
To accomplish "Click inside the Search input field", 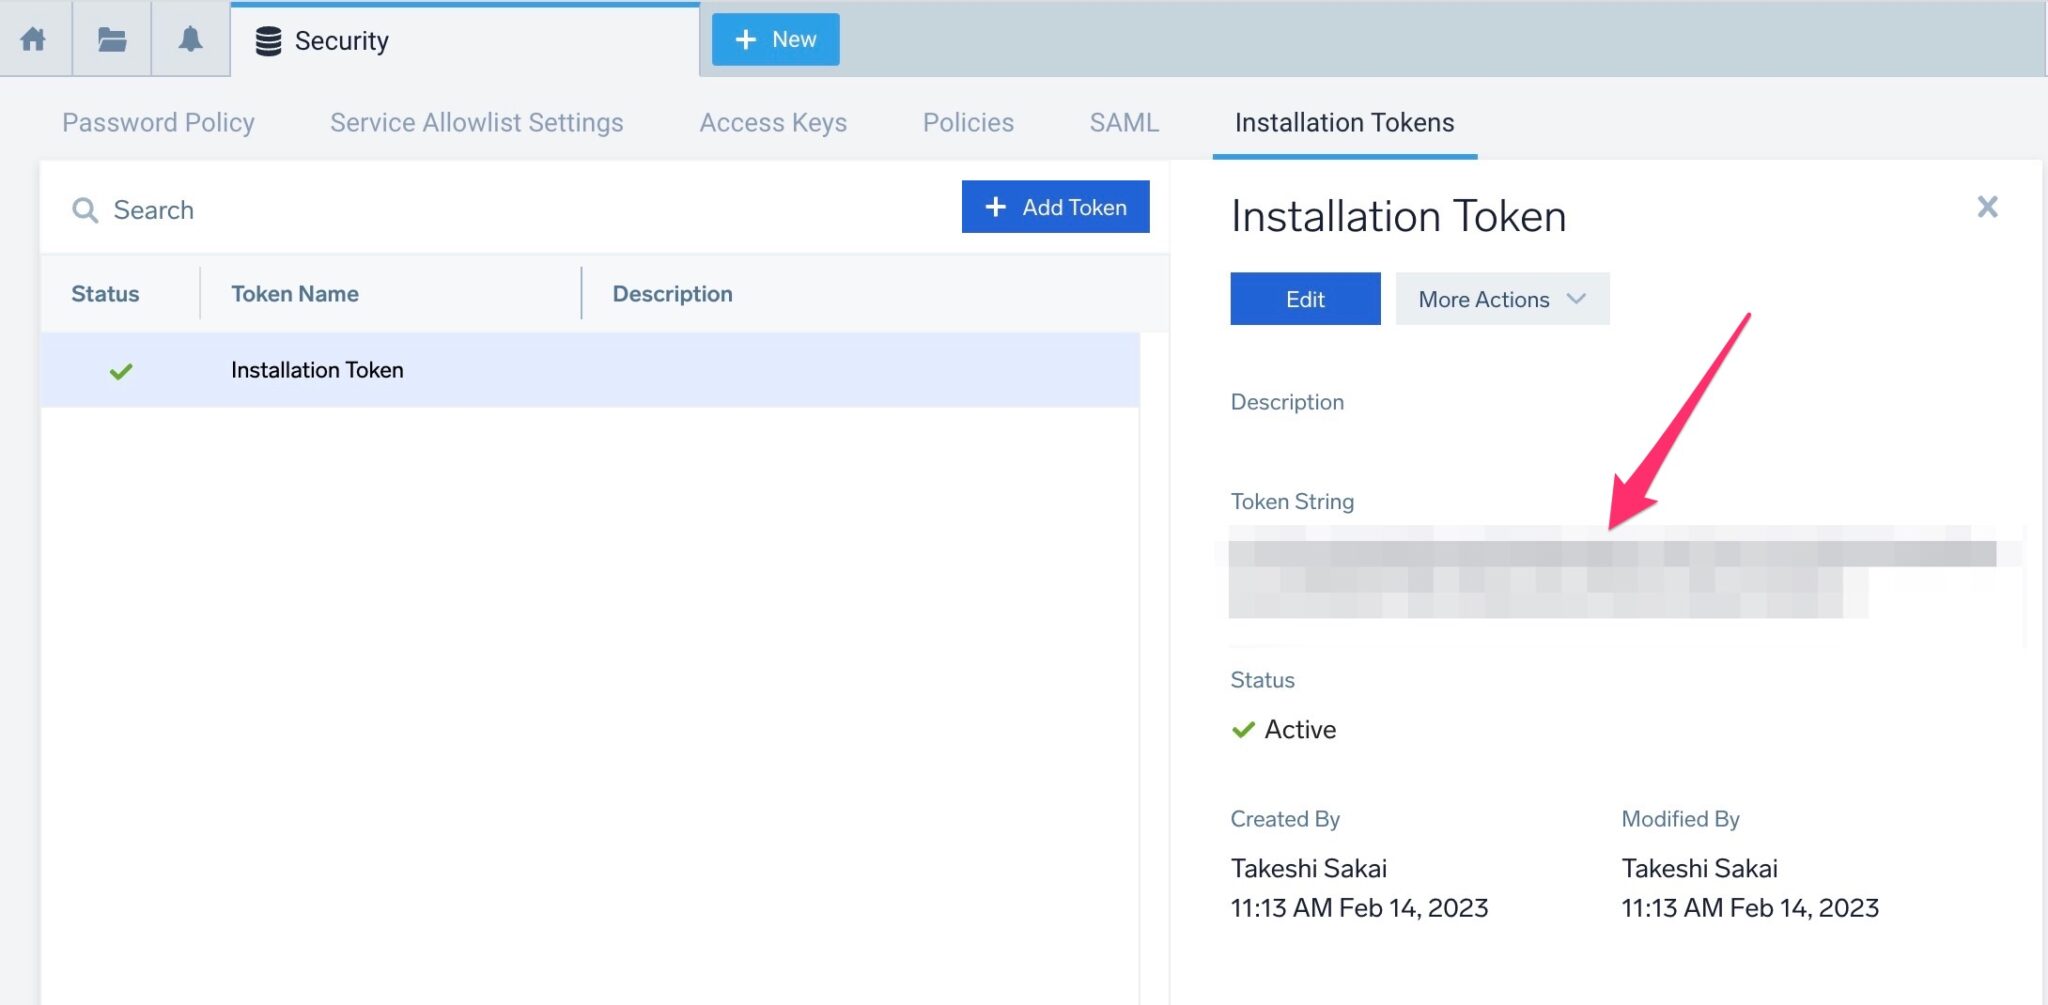I will (300, 210).
